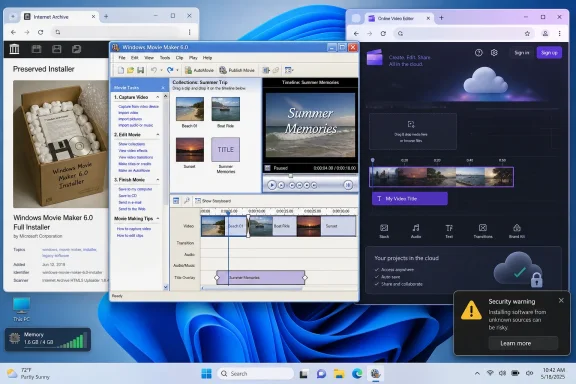Select the Sunset clip thumbnail in collections
The height and width of the screenshot is (384, 576).
click(x=190, y=150)
